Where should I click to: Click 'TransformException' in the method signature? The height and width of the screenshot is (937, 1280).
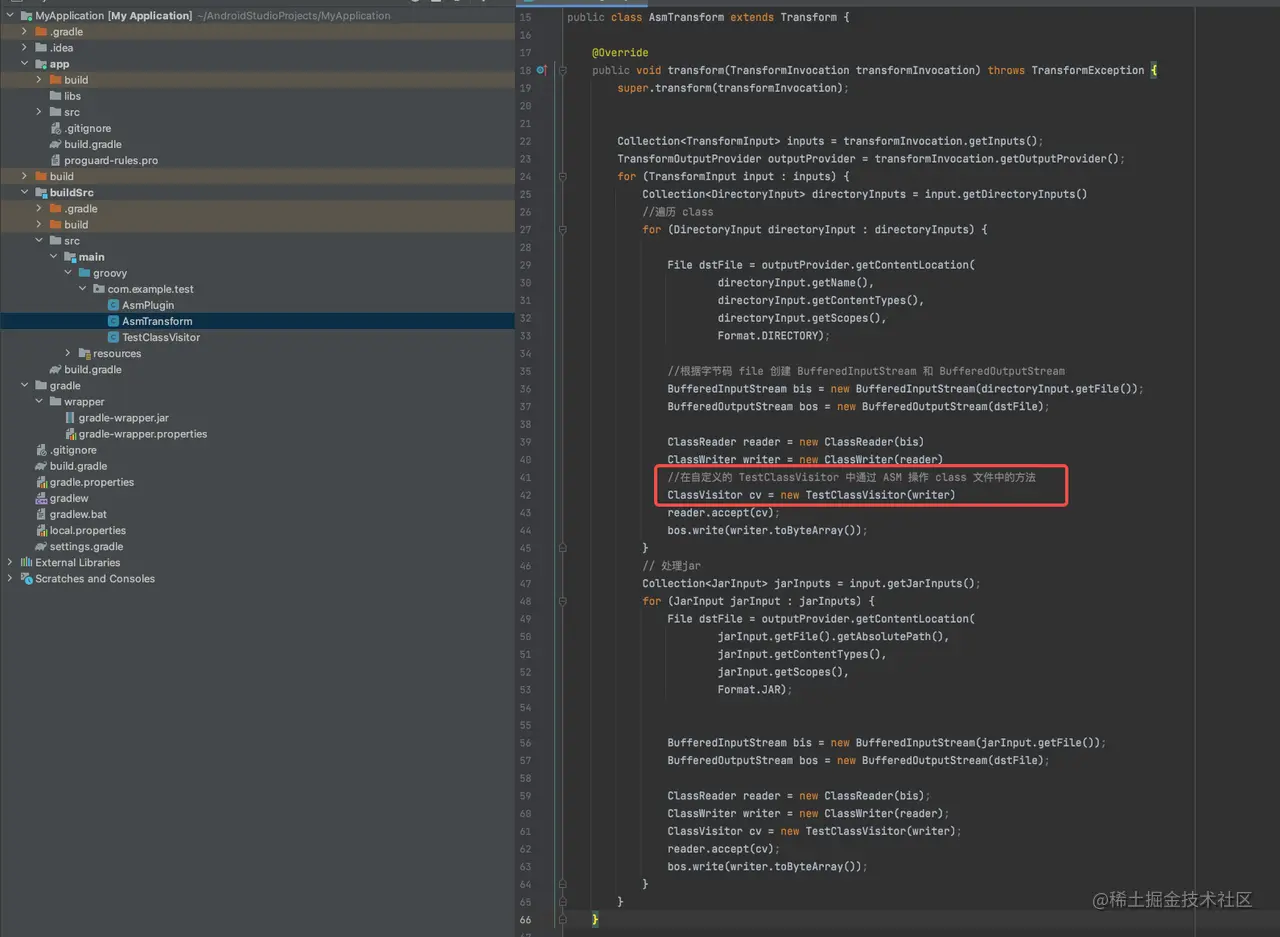tap(1087, 71)
